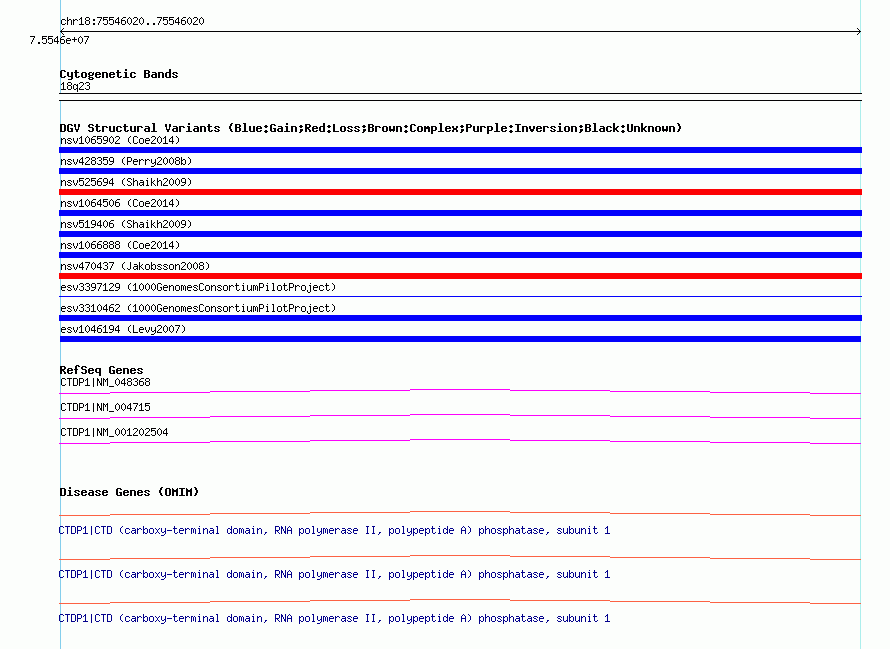Click the 7.5546e+07 scale value
The image size is (890, 649).
(x=59, y=40)
